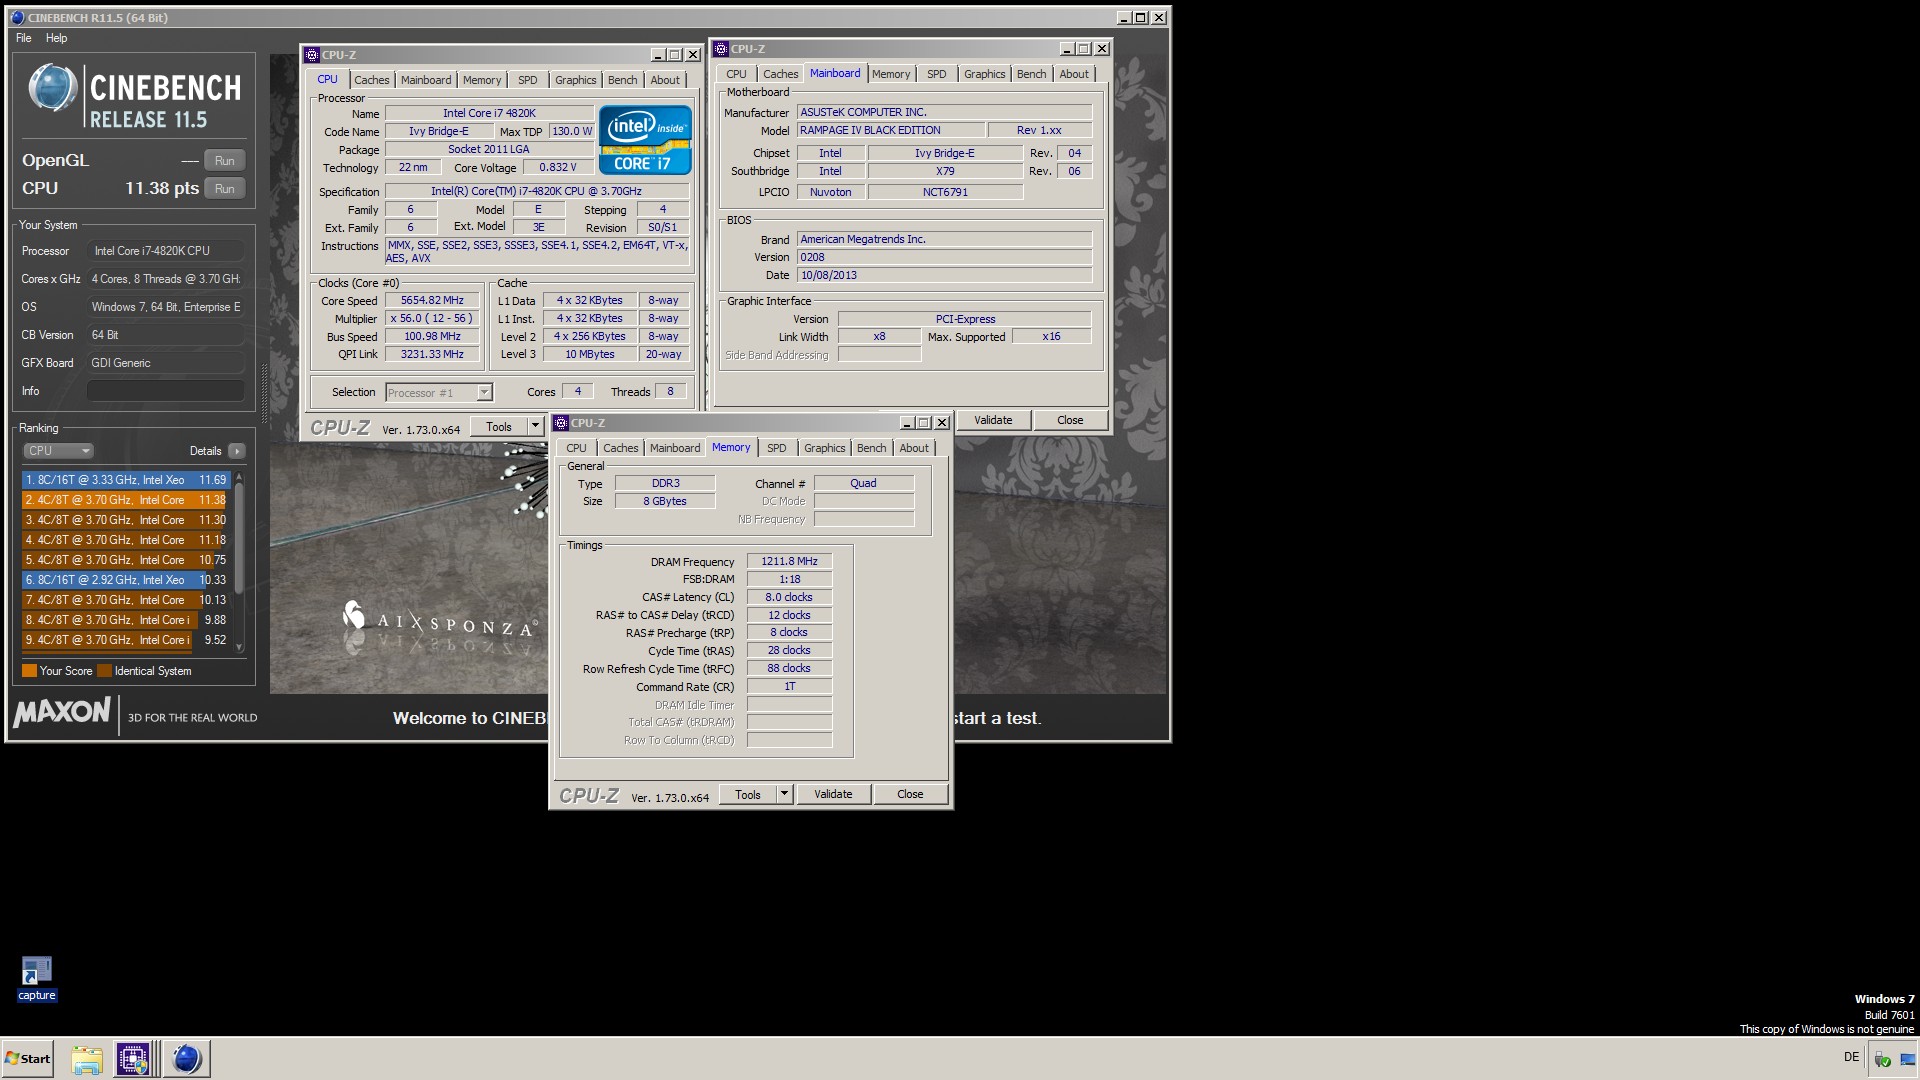Switch to Graphics tab in Mainboard window
The image size is (1920, 1080).
point(985,74)
